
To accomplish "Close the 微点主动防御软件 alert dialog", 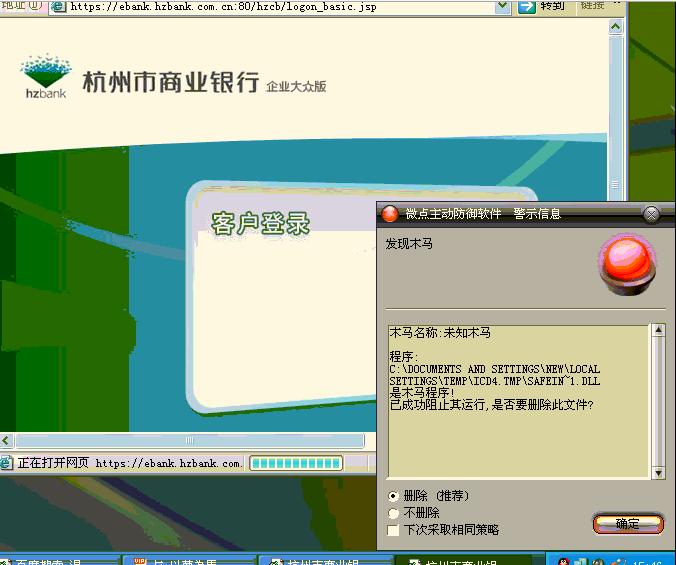I will click(651, 213).
